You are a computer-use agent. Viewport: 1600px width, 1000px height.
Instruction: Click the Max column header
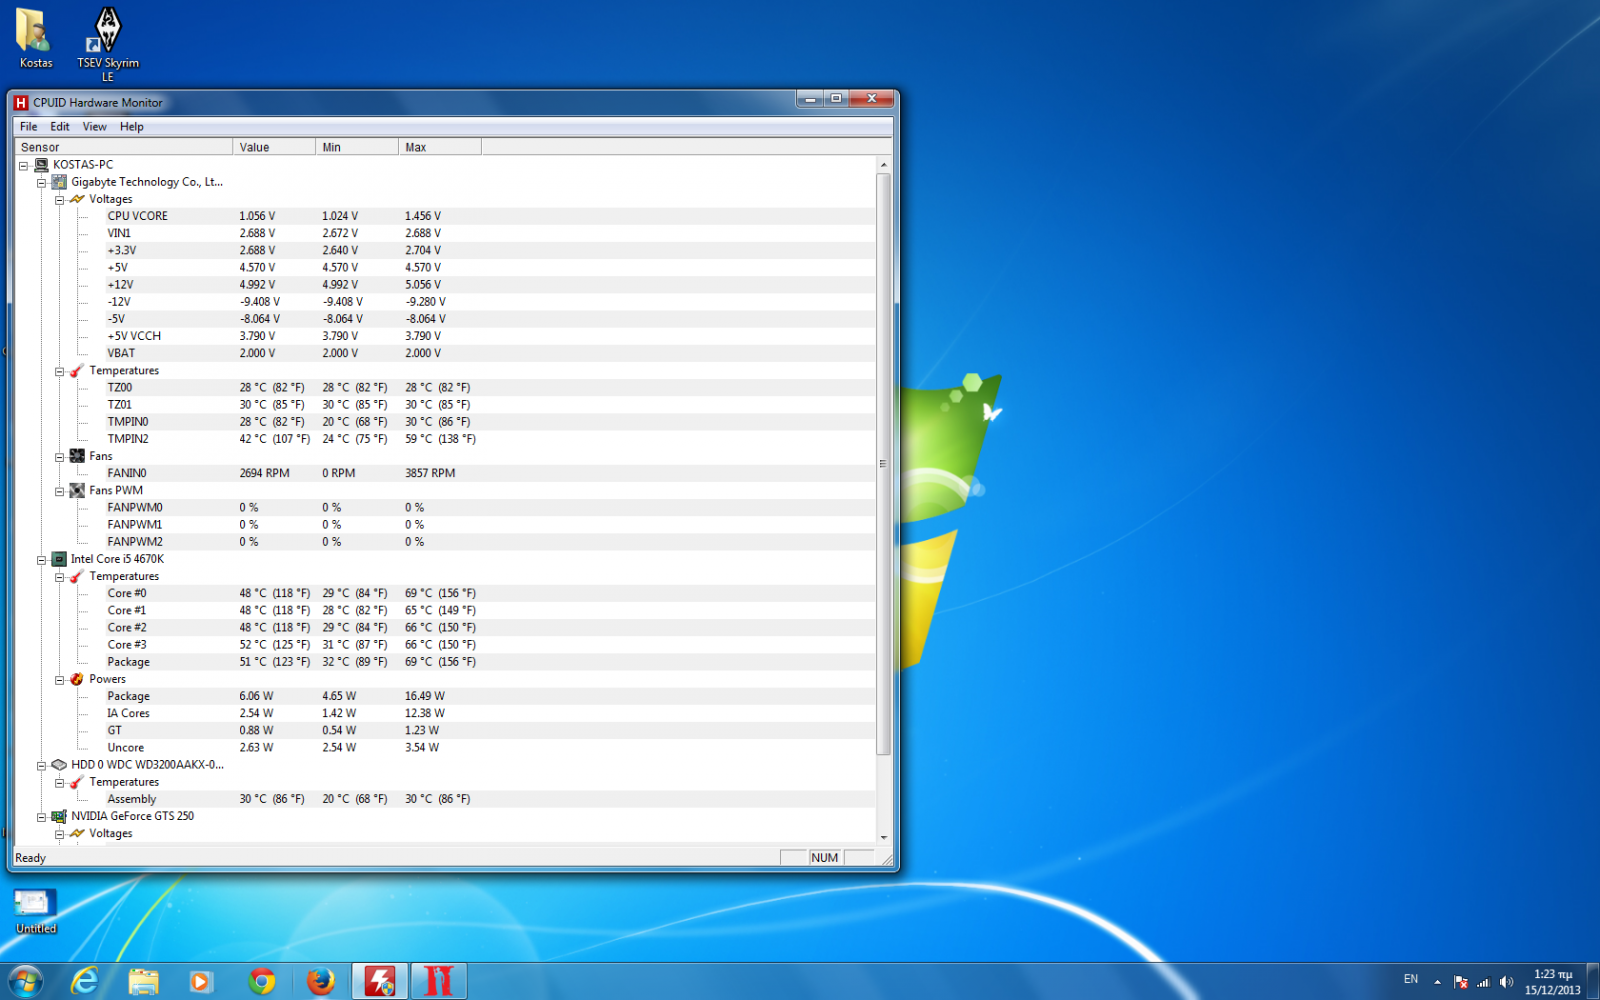[x=440, y=147]
